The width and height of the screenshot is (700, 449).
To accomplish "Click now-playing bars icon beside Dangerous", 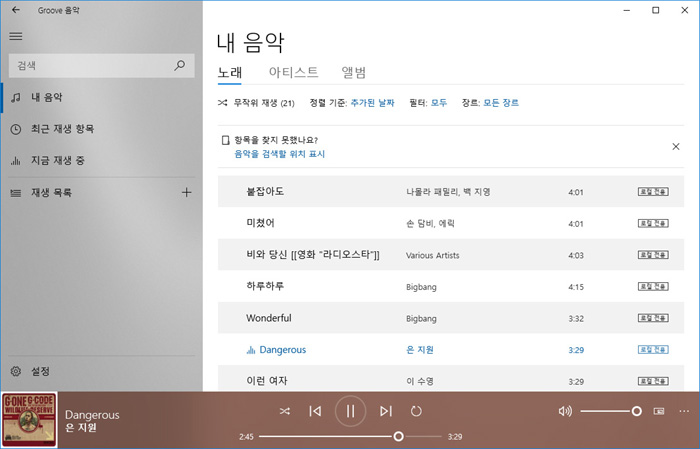I will click(250, 350).
